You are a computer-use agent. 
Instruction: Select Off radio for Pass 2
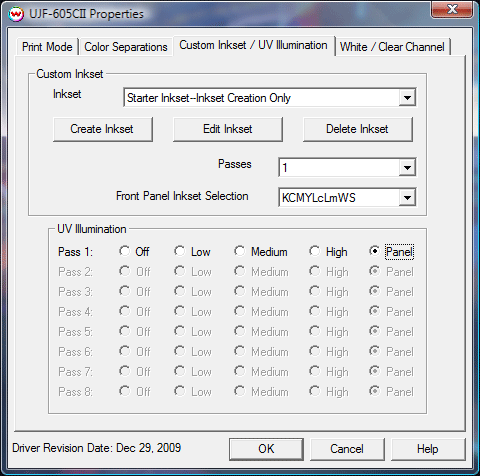coord(125,271)
